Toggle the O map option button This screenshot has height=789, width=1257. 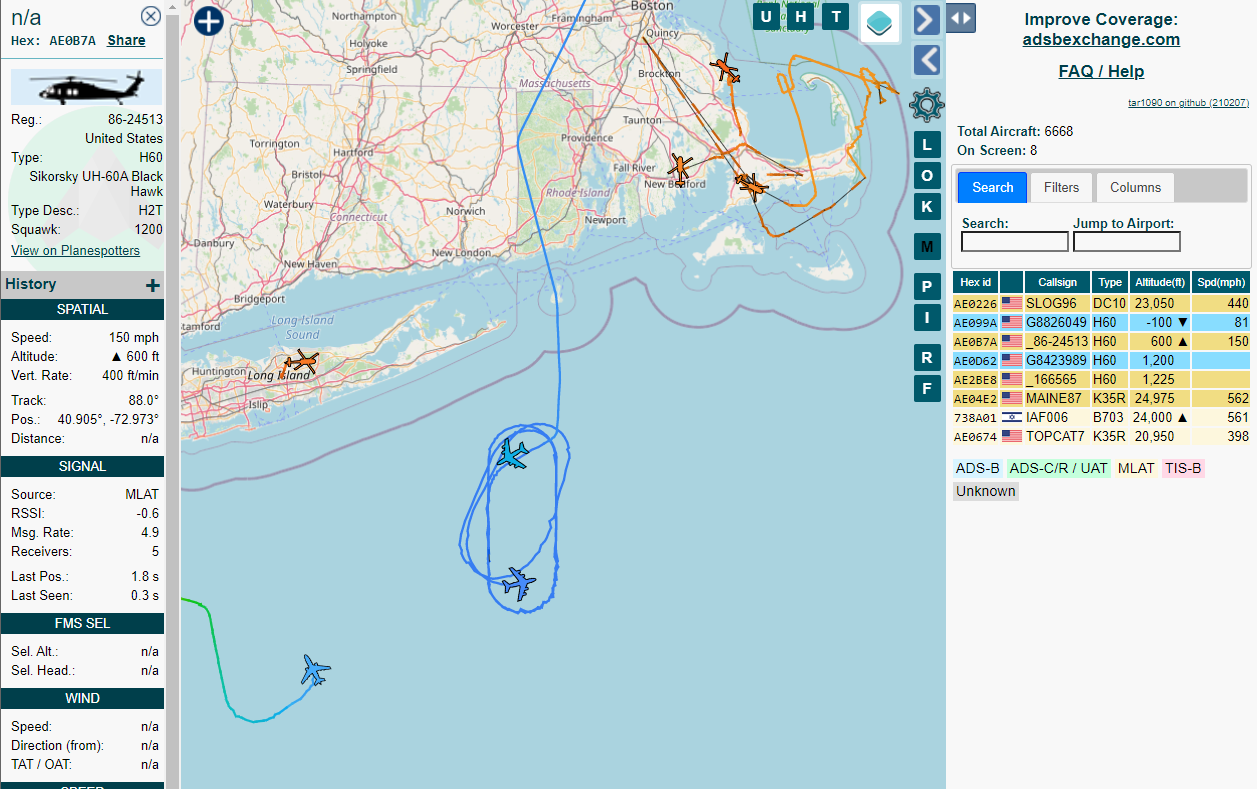[927, 176]
